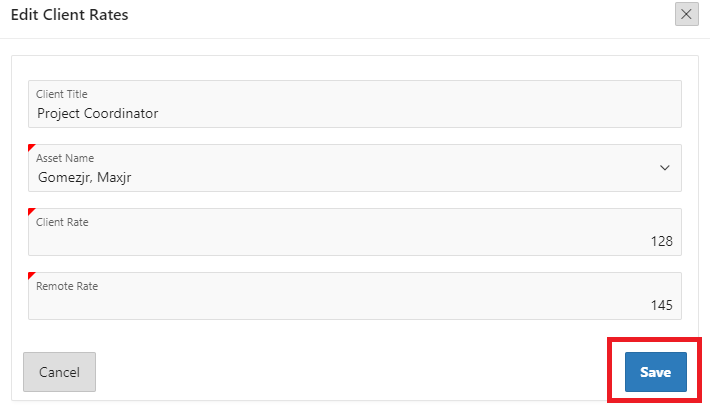Expand the Asset Name dropdown chevron
The width and height of the screenshot is (710, 420).
(x=665, y=168)
